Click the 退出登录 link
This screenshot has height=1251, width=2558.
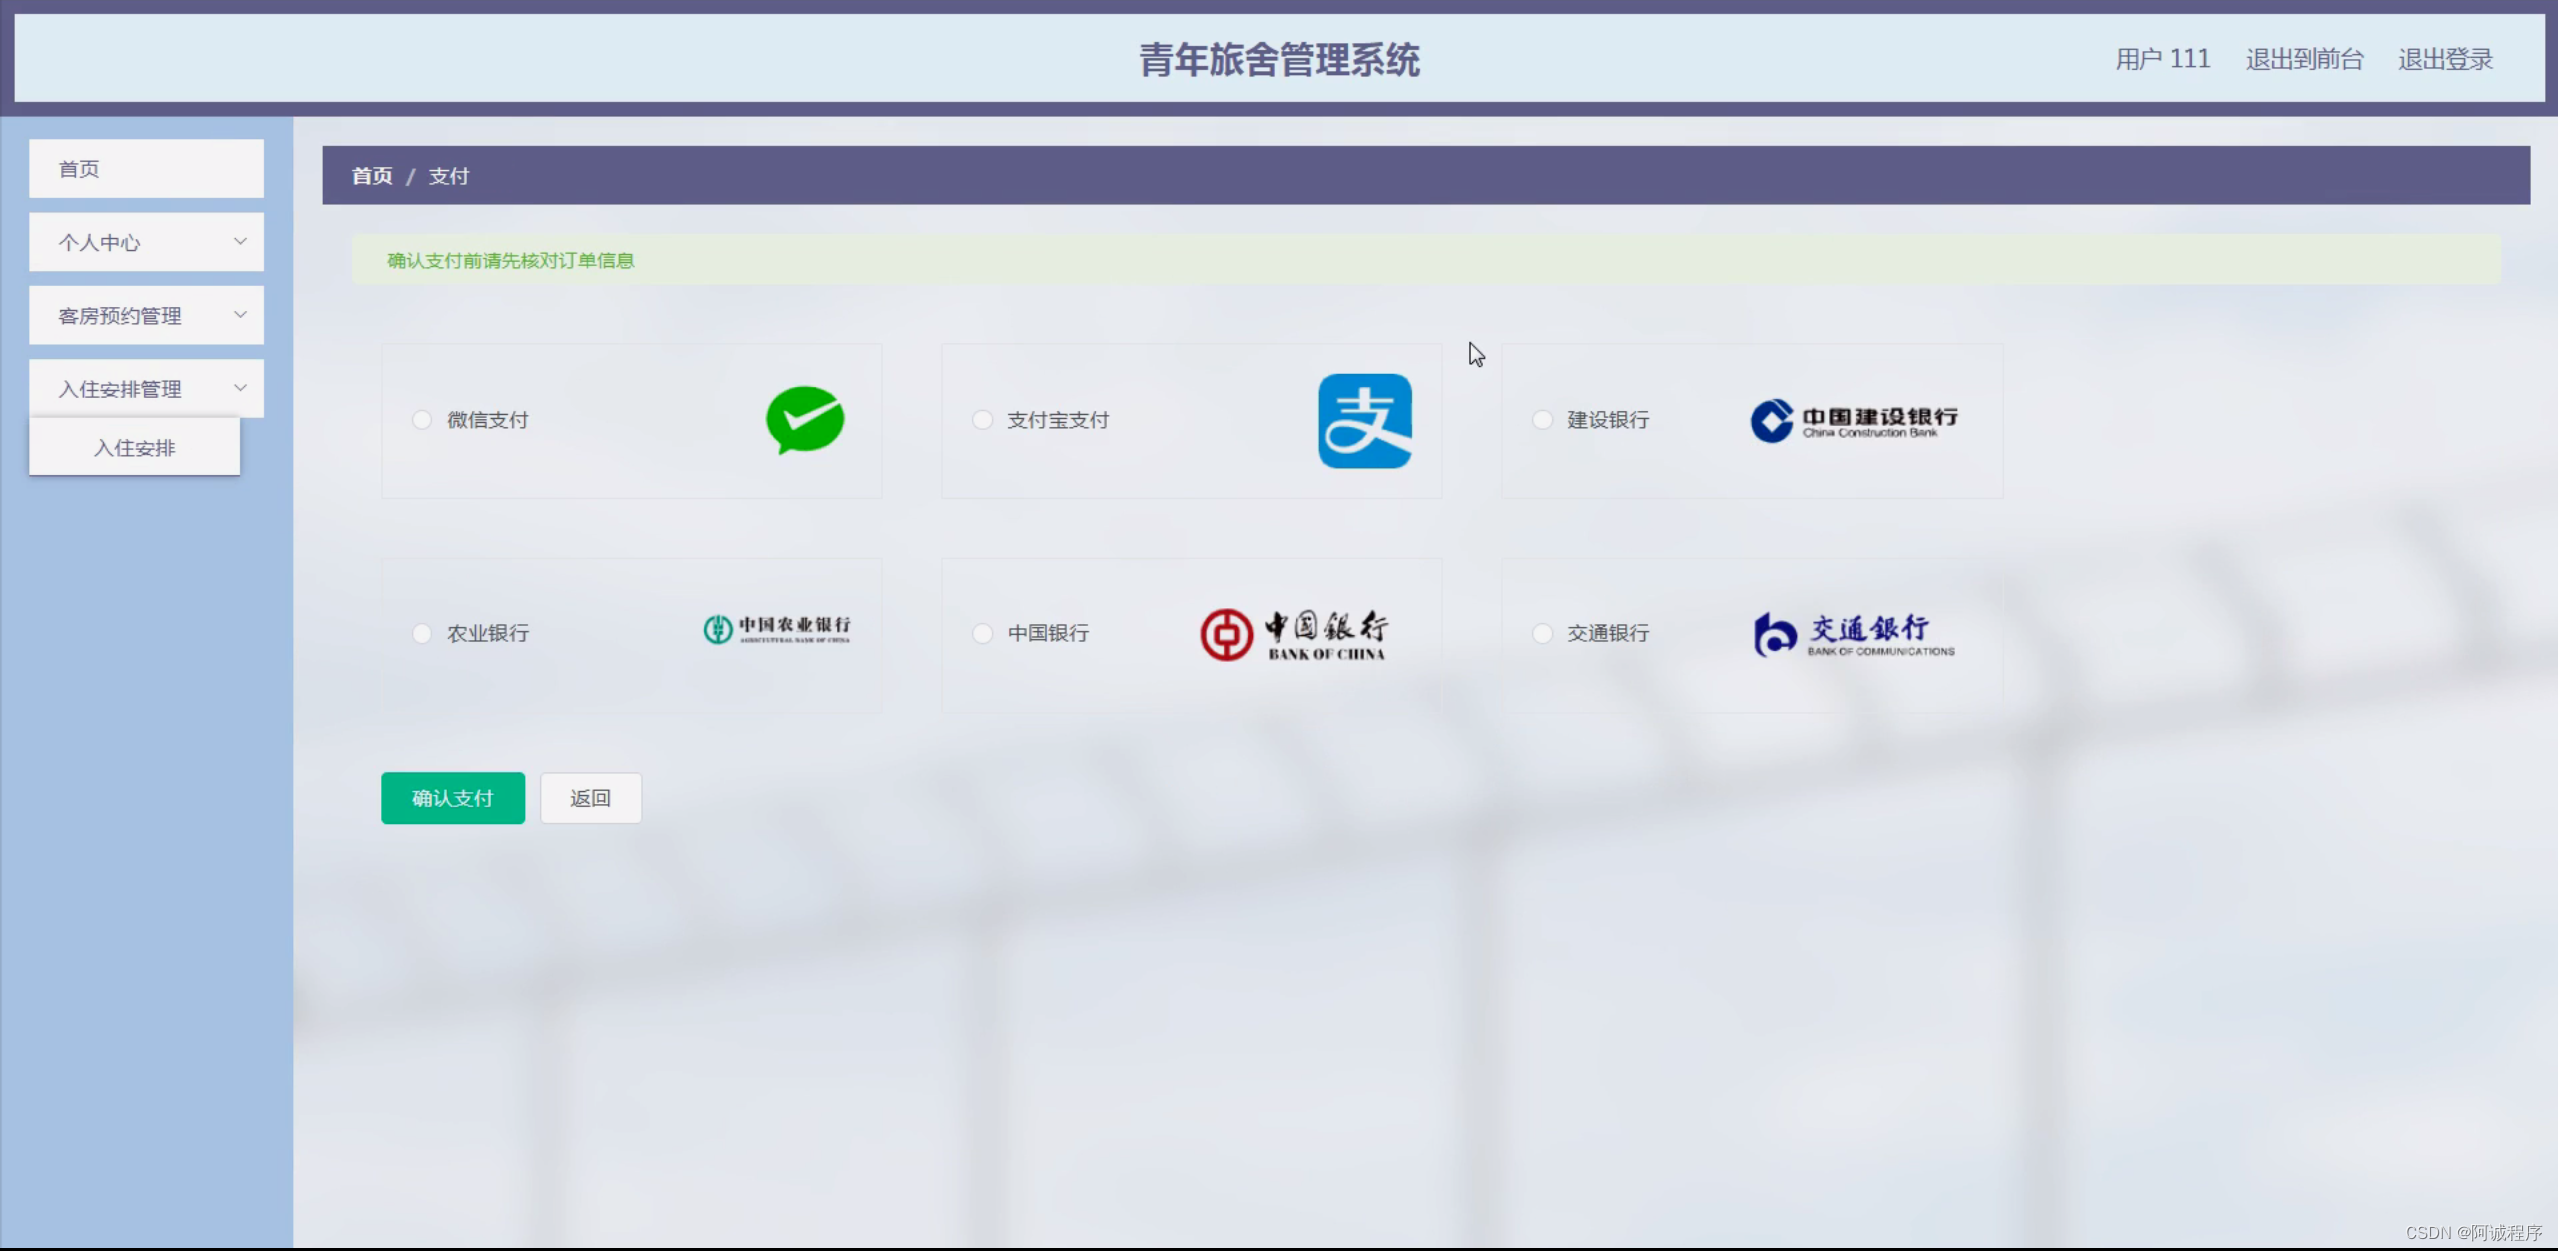point(2444,59)
